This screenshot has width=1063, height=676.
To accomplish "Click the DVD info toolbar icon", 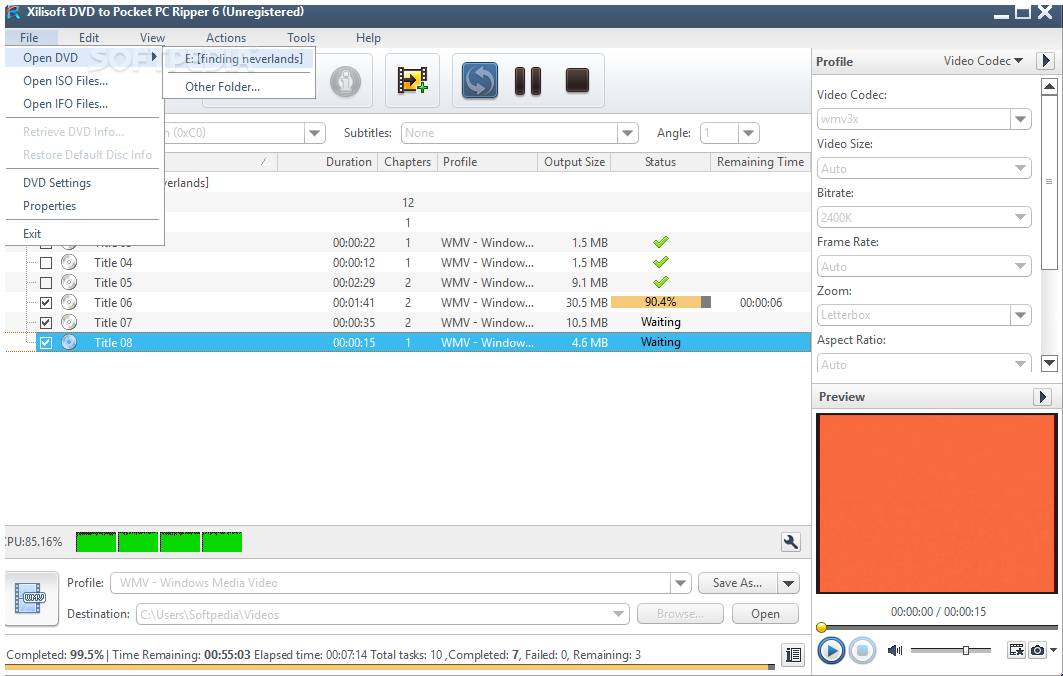I will 346,82.
